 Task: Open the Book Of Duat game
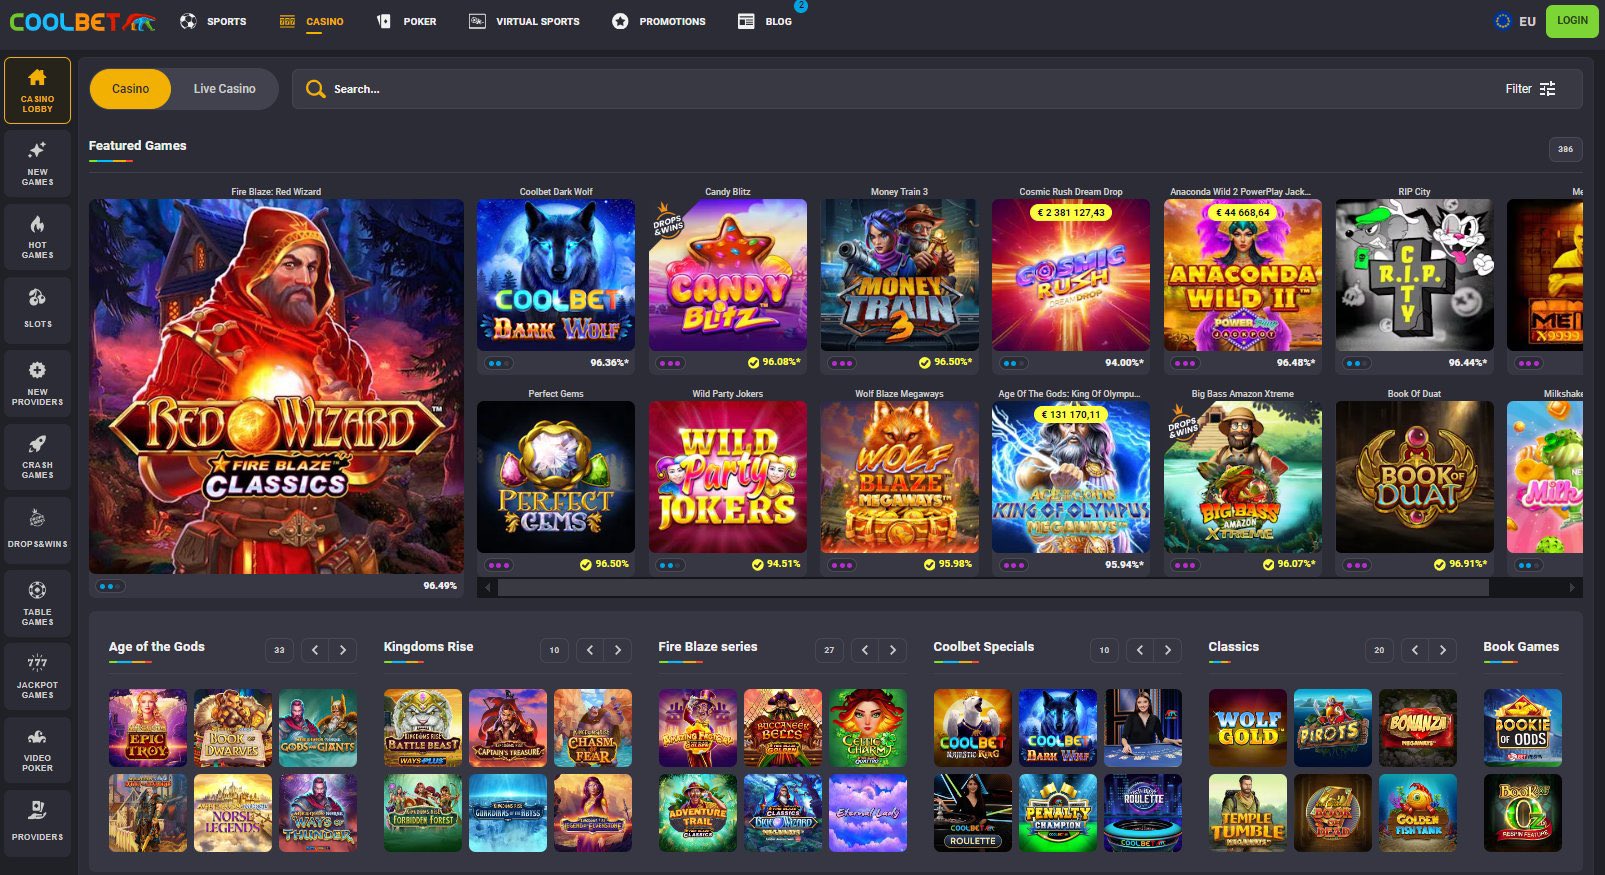[1415, 477]
